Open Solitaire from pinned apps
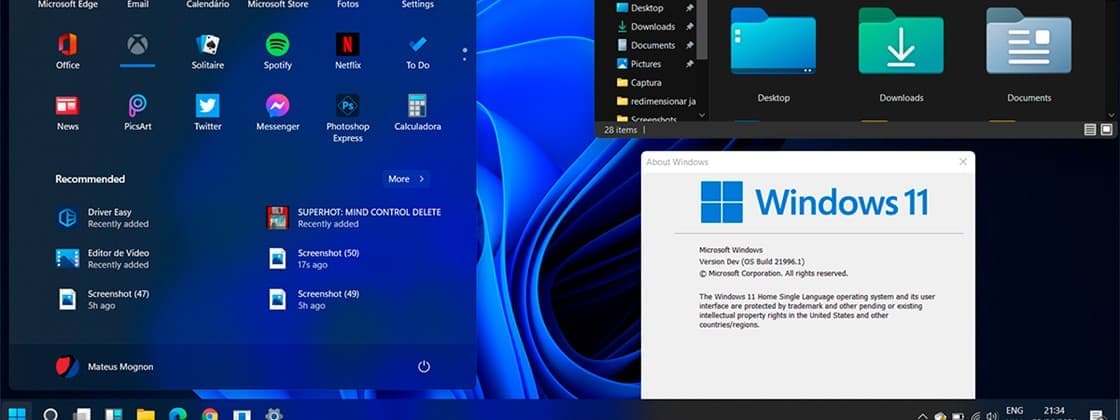 tap(208, 52)
